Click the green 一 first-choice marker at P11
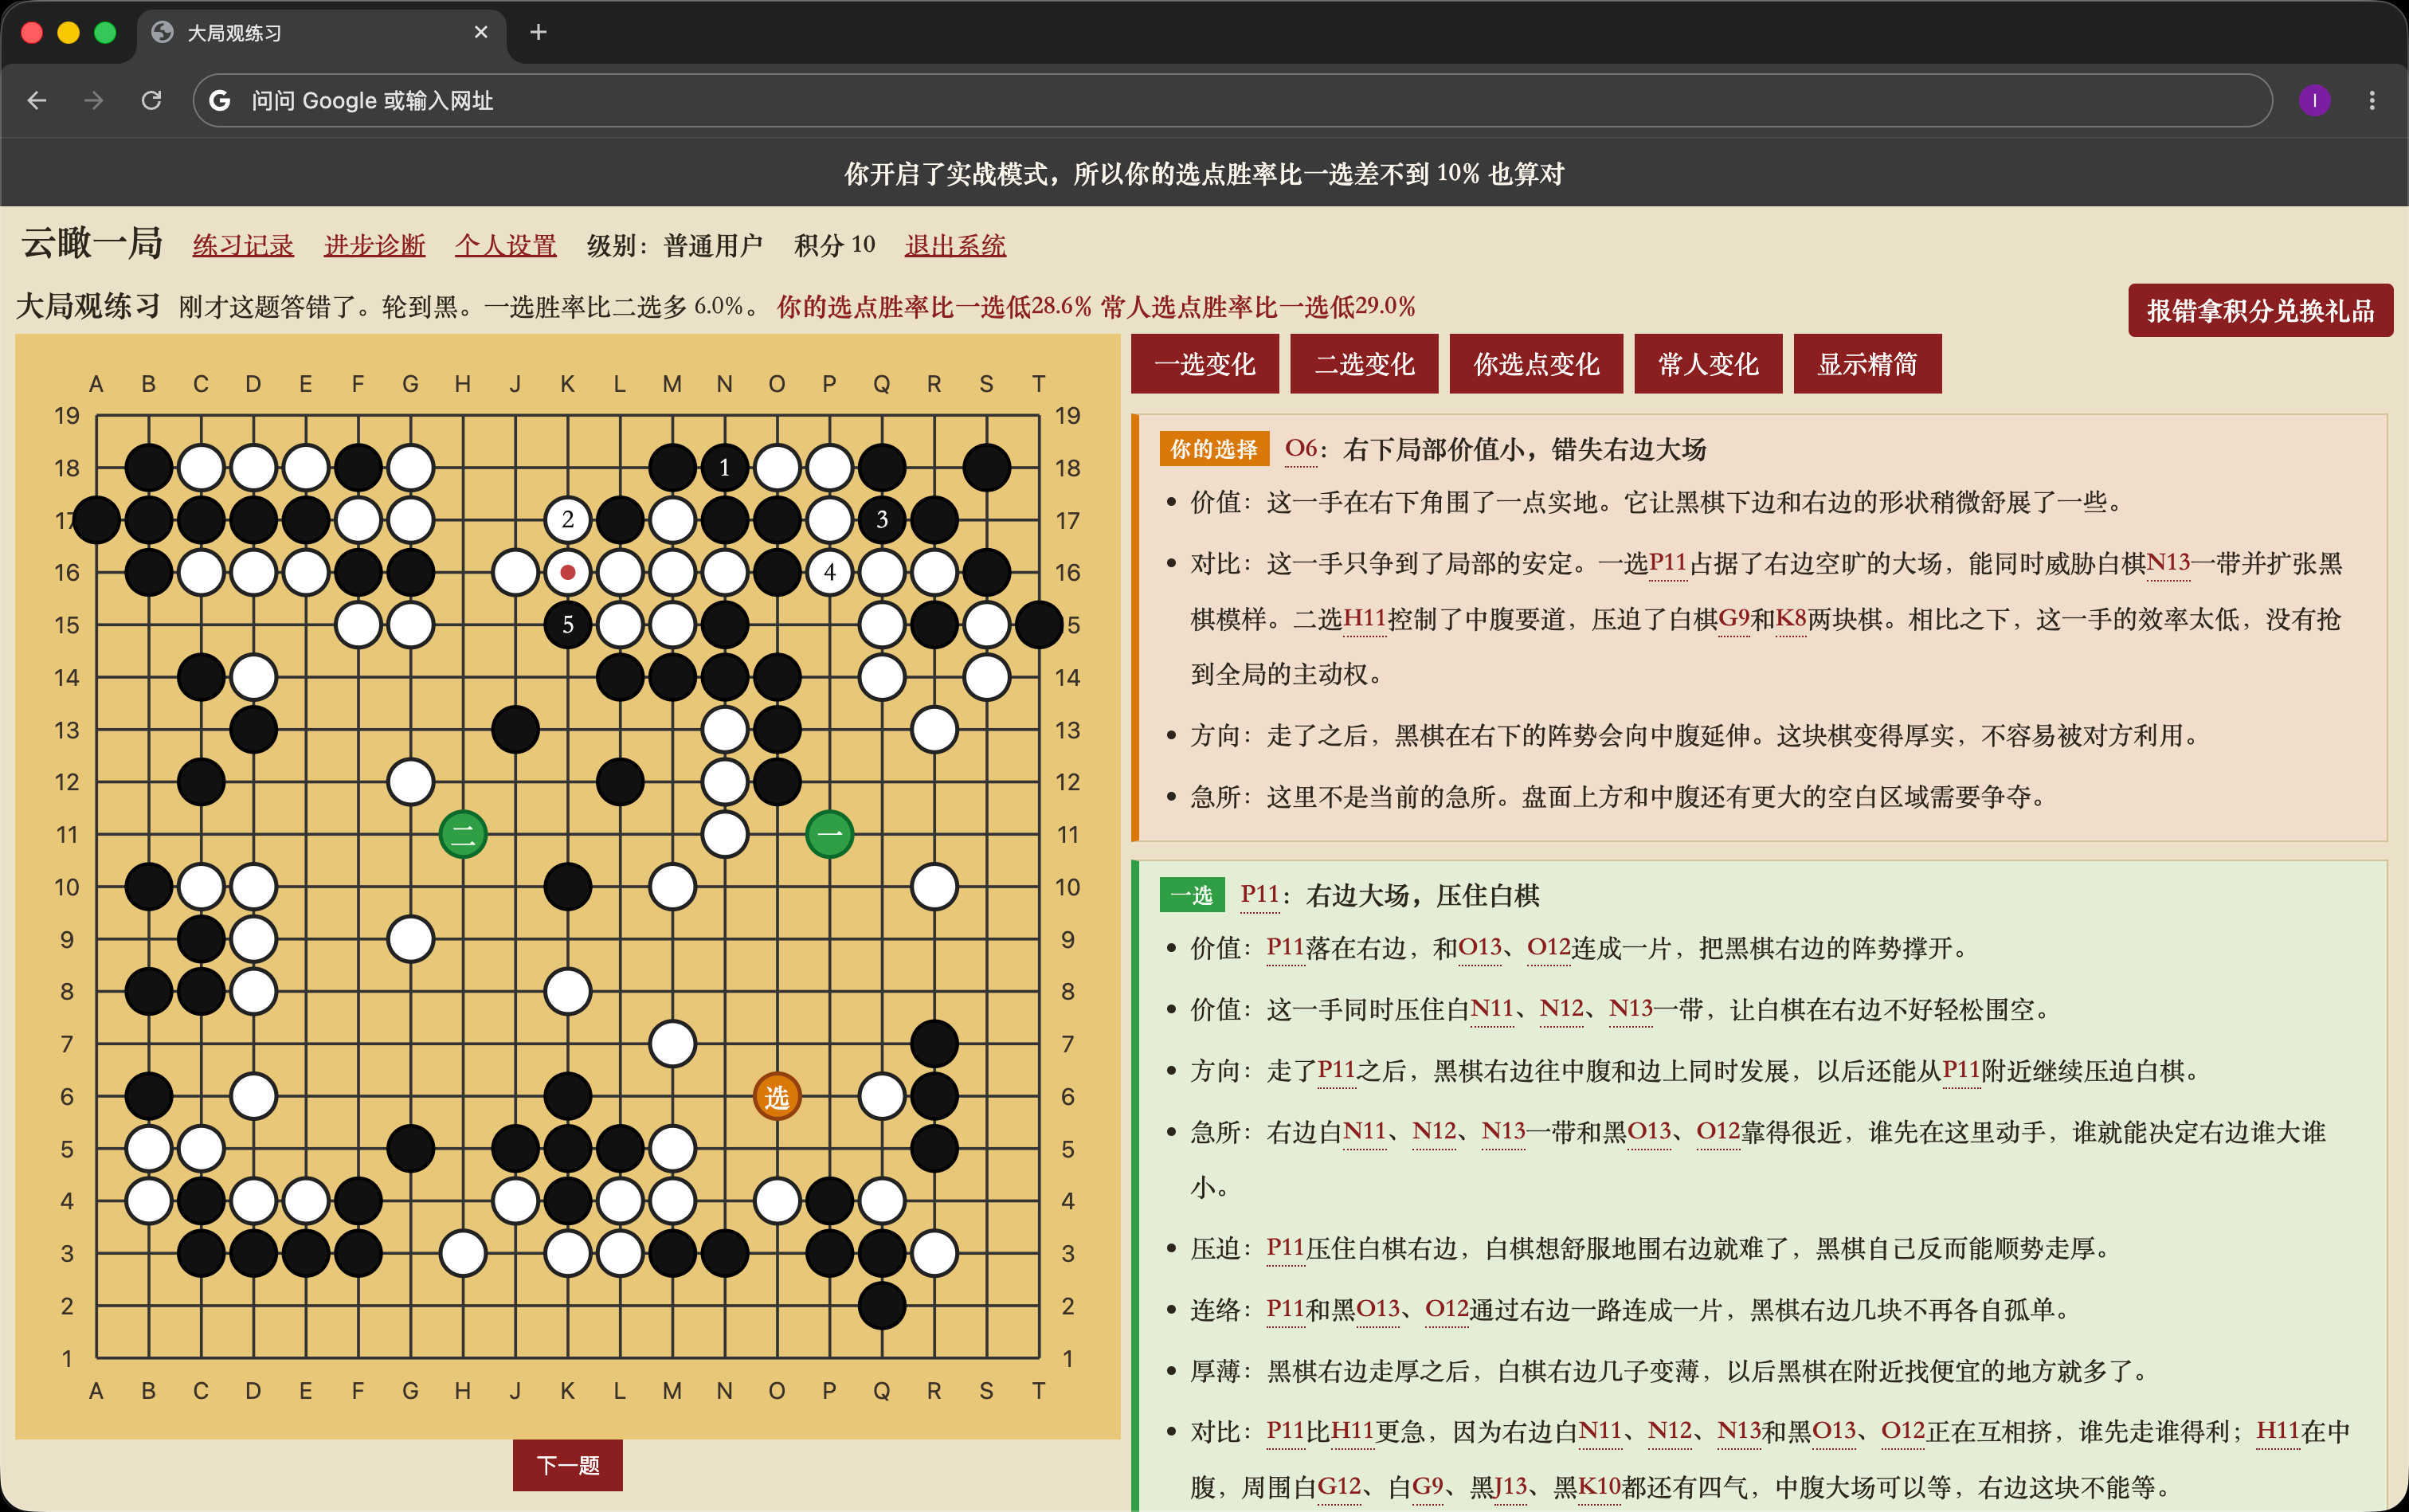The height and width of the screenshot is (1512, 2409). (829, 834)
